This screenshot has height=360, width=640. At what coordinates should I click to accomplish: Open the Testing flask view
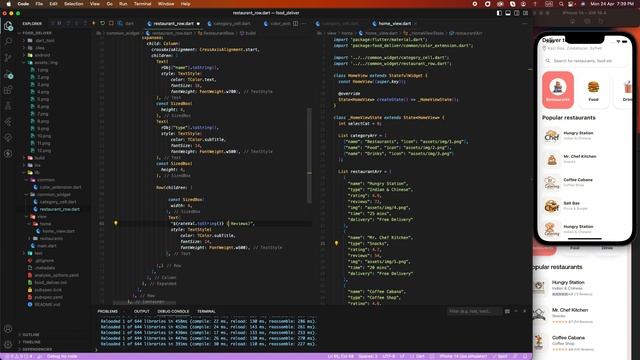[x=8, y=106]
